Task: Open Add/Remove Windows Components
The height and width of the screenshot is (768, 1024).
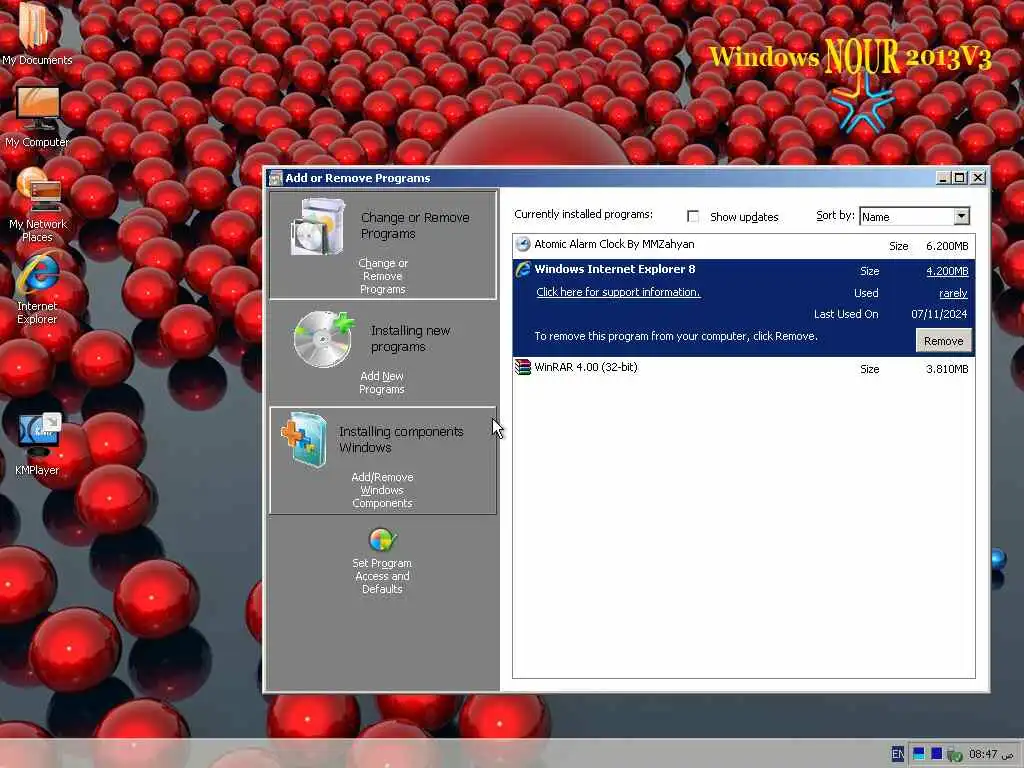Action: pyautogui.click(x=383, y=460)
